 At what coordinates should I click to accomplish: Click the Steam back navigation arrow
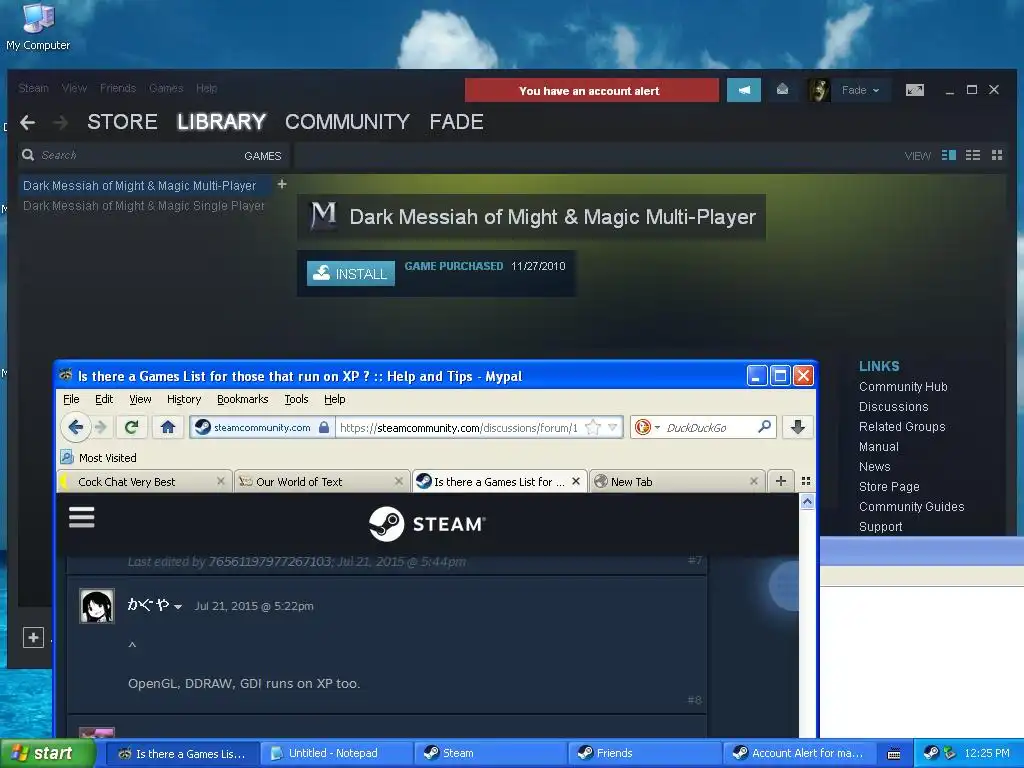27,122
